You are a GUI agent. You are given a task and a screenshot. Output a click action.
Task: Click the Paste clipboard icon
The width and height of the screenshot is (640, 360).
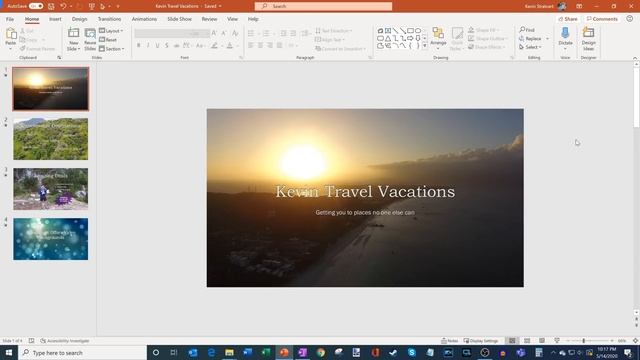coord(11,34)
